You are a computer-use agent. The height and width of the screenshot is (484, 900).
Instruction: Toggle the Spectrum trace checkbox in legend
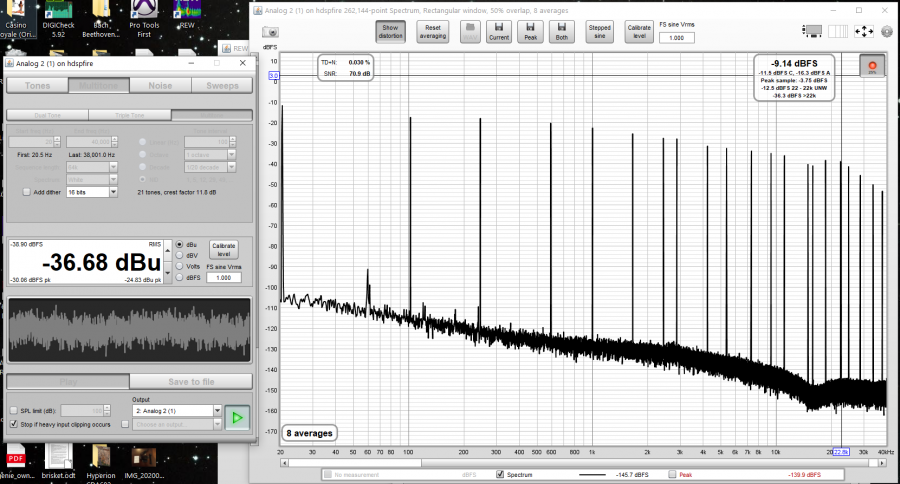500,474
